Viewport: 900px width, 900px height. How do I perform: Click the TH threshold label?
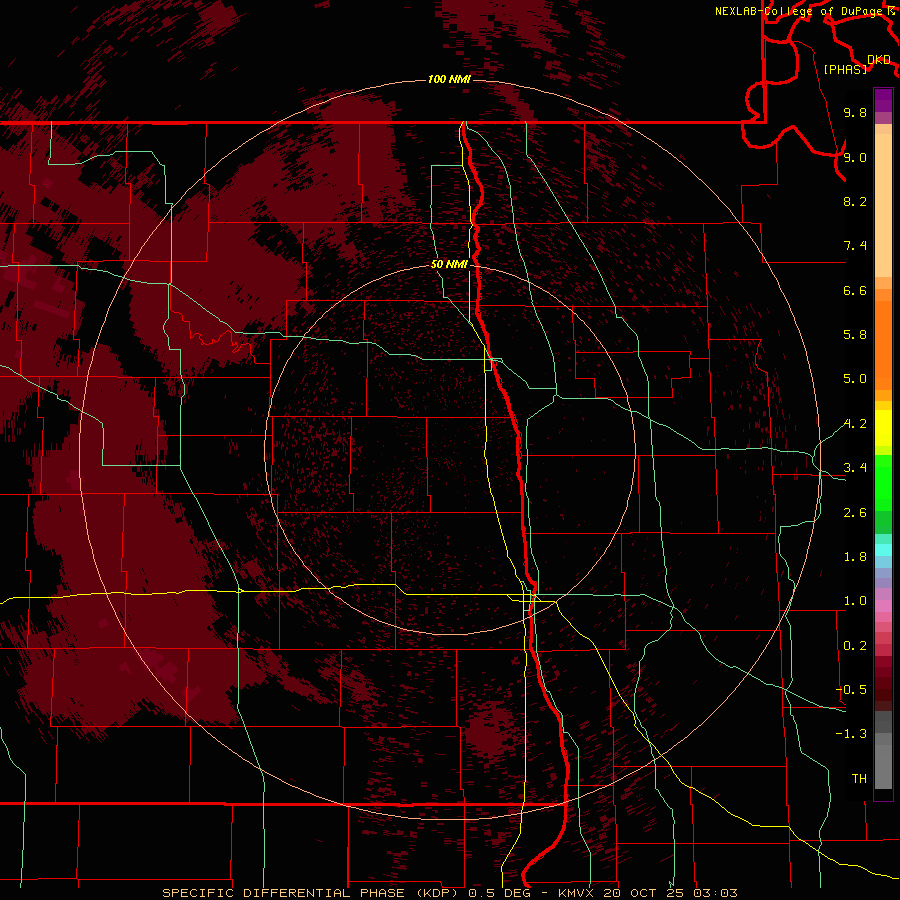pyautogui.click(x=859, y=779)
